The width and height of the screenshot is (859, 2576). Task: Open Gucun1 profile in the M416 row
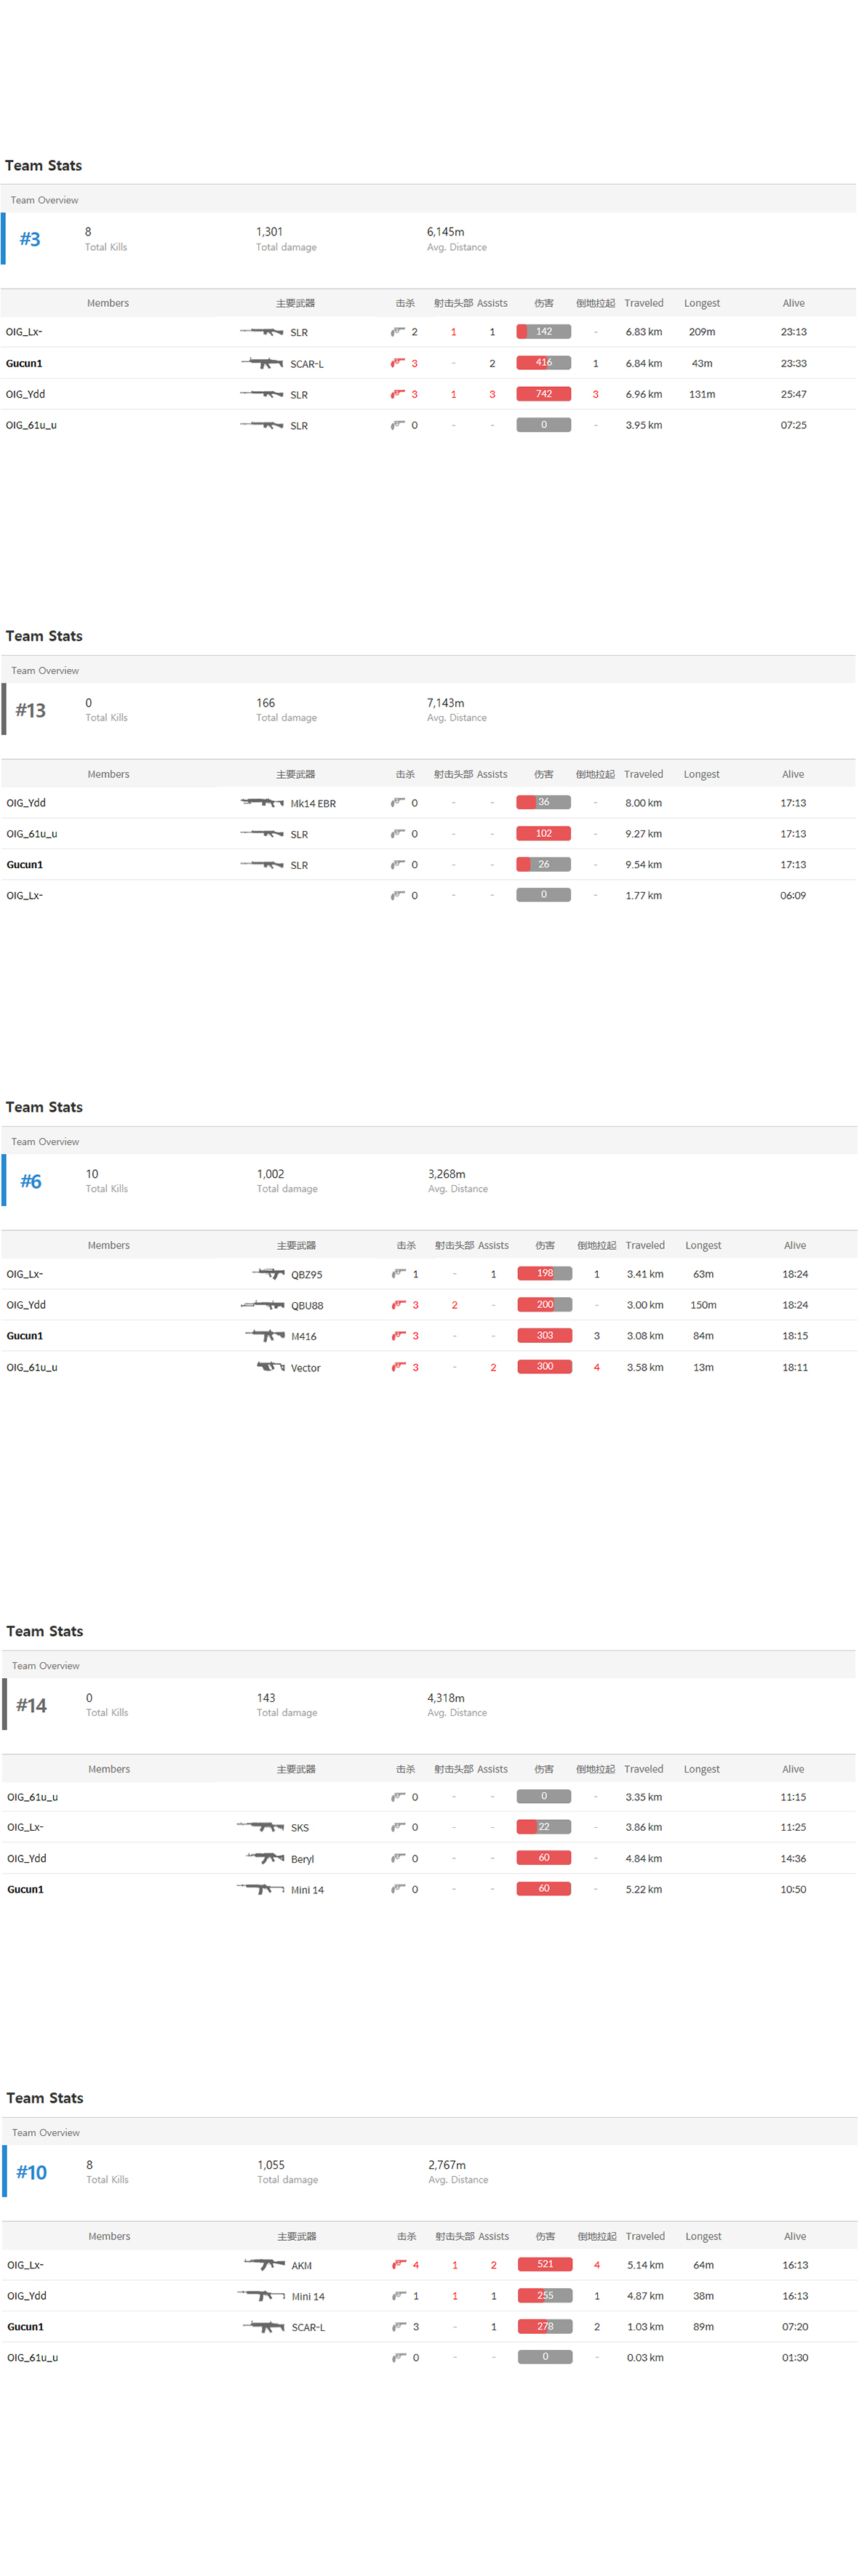coord(25,1335)
